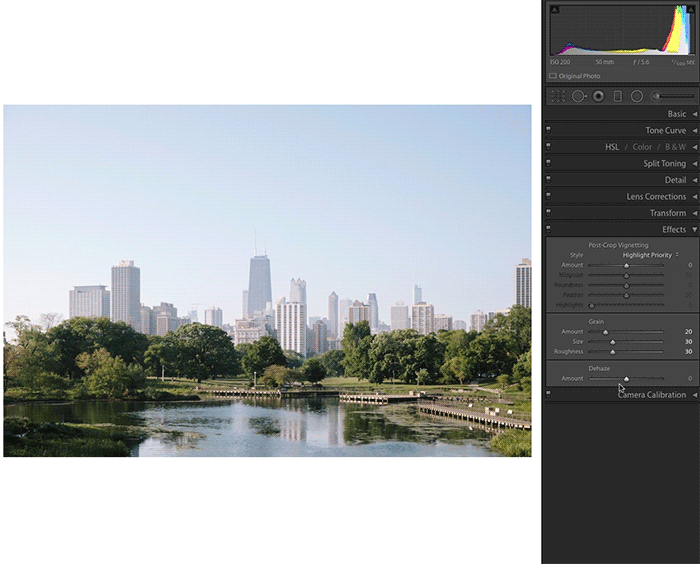
Task: Toggle the Transform panel switch
Action: [x=549, y=213]
